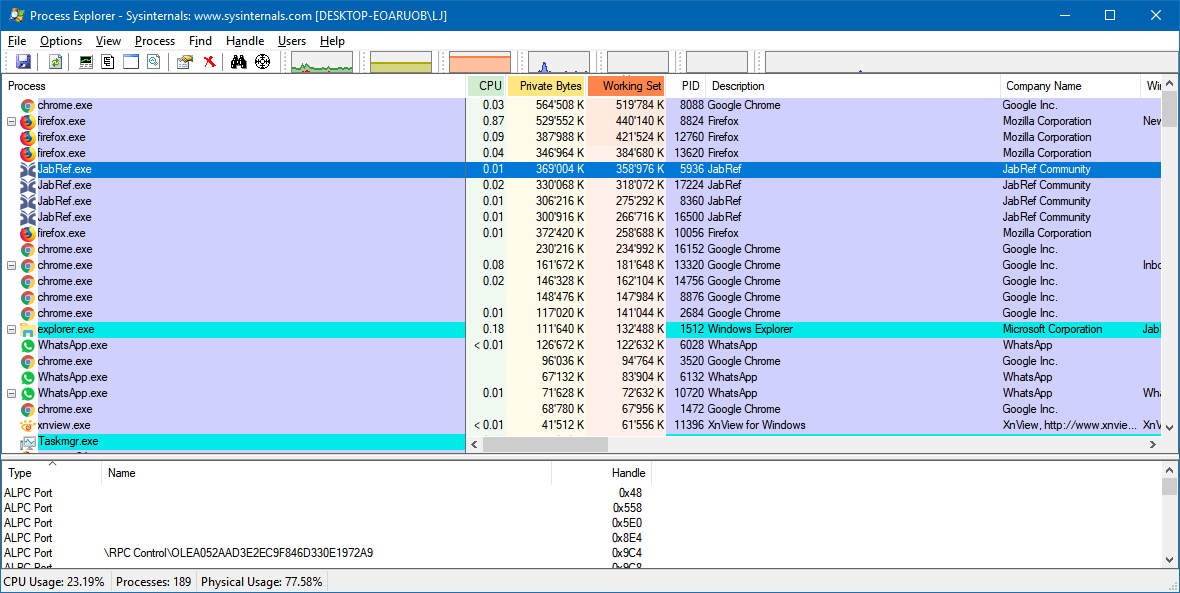Collapse the firefox.exe PID 8824 tree
Screen dimensions: 1180x593
tap(11, 121)
